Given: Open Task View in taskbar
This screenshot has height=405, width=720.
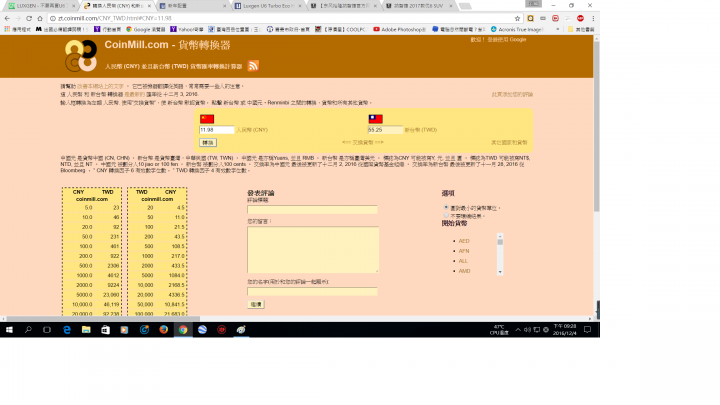Looking at the screenshot, I should 47,330.
